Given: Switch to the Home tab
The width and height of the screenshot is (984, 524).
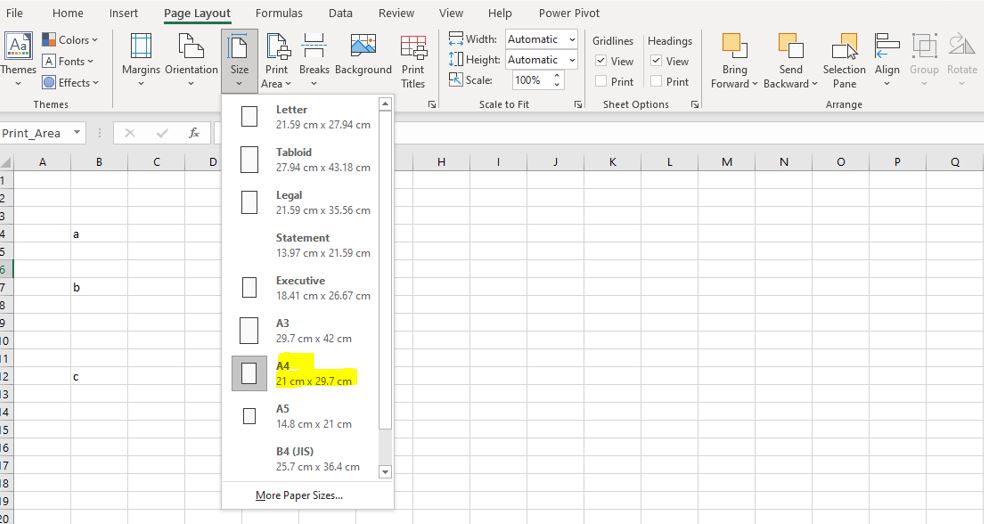Looking at the screenshot, I should (x=68, y=13).
